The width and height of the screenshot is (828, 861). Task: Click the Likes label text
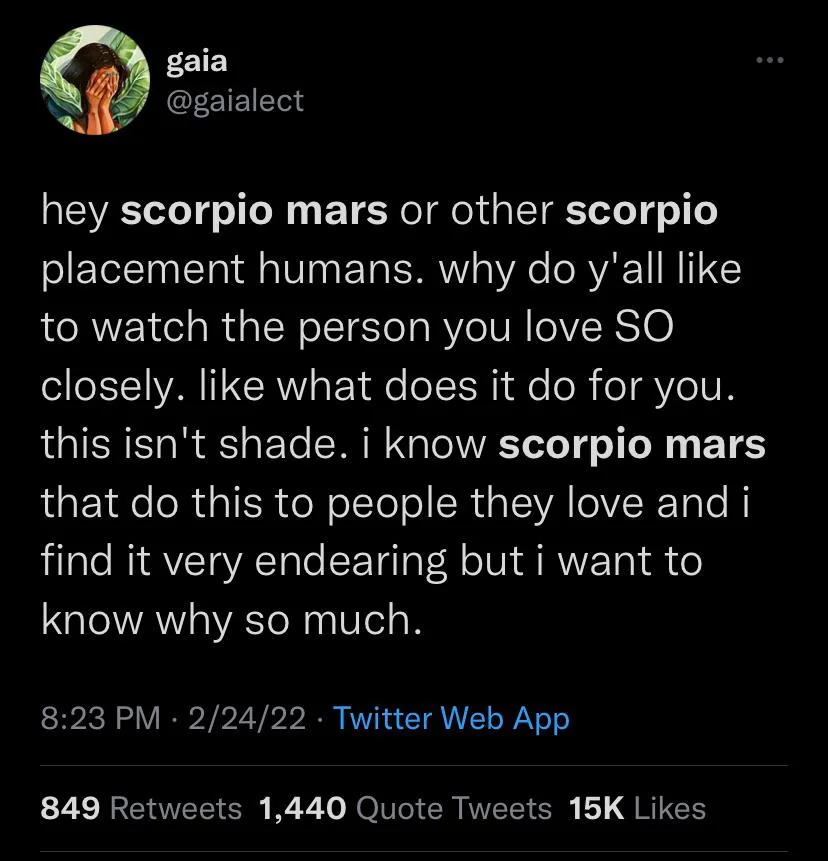(x=671, y=808)
